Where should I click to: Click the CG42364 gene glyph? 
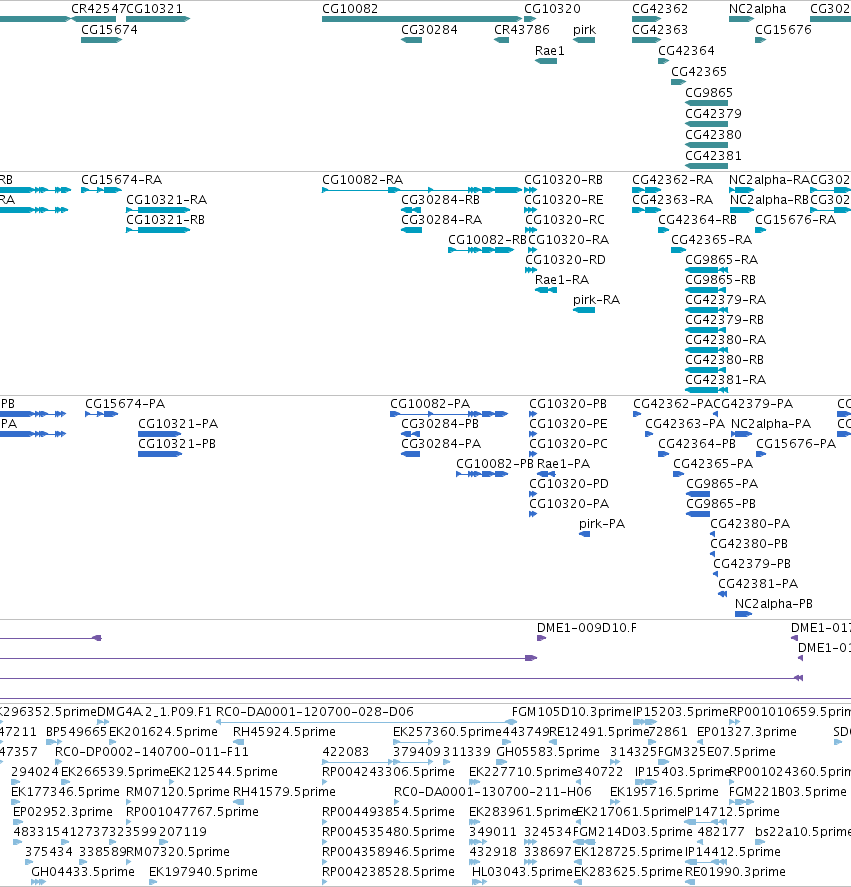coord(663,61)
